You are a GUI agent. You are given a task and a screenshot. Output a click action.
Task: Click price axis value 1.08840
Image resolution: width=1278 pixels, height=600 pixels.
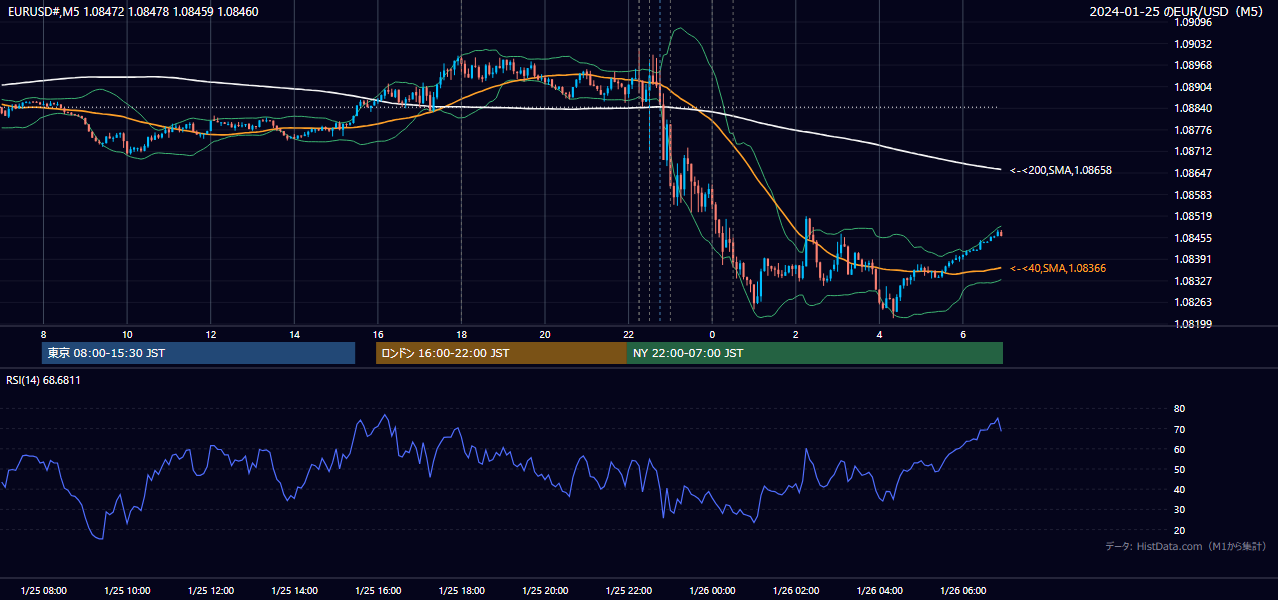[x=1192, y=108]
